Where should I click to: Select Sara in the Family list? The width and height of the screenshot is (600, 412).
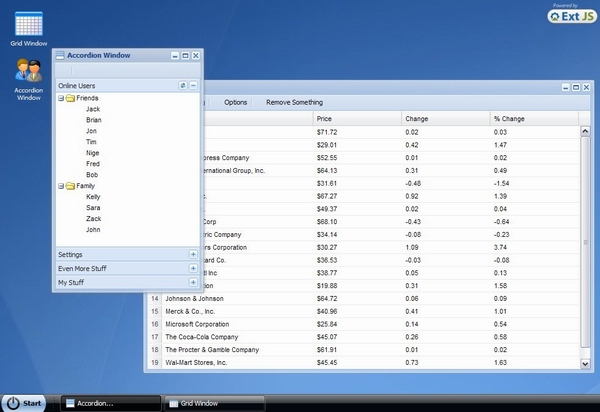tap(93, 208)
